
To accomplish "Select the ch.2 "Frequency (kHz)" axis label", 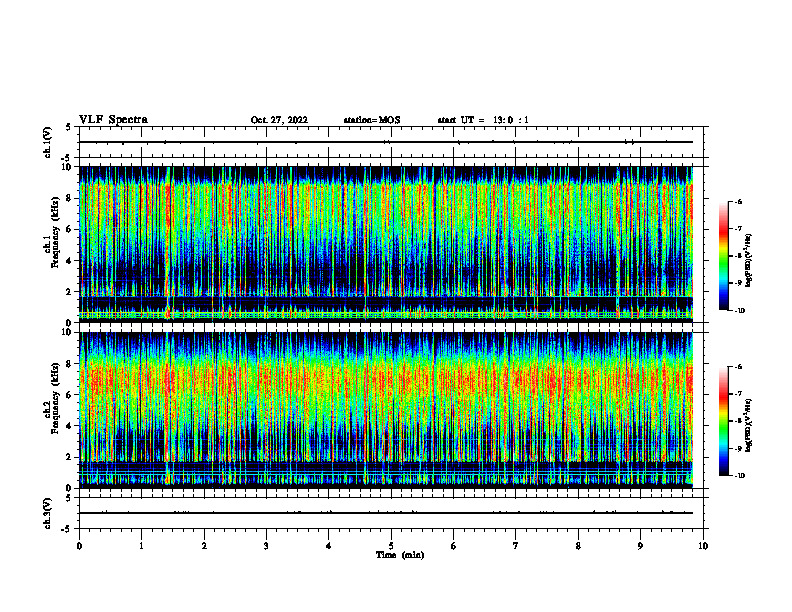I will pyautogui.click(x=55, y=398).
